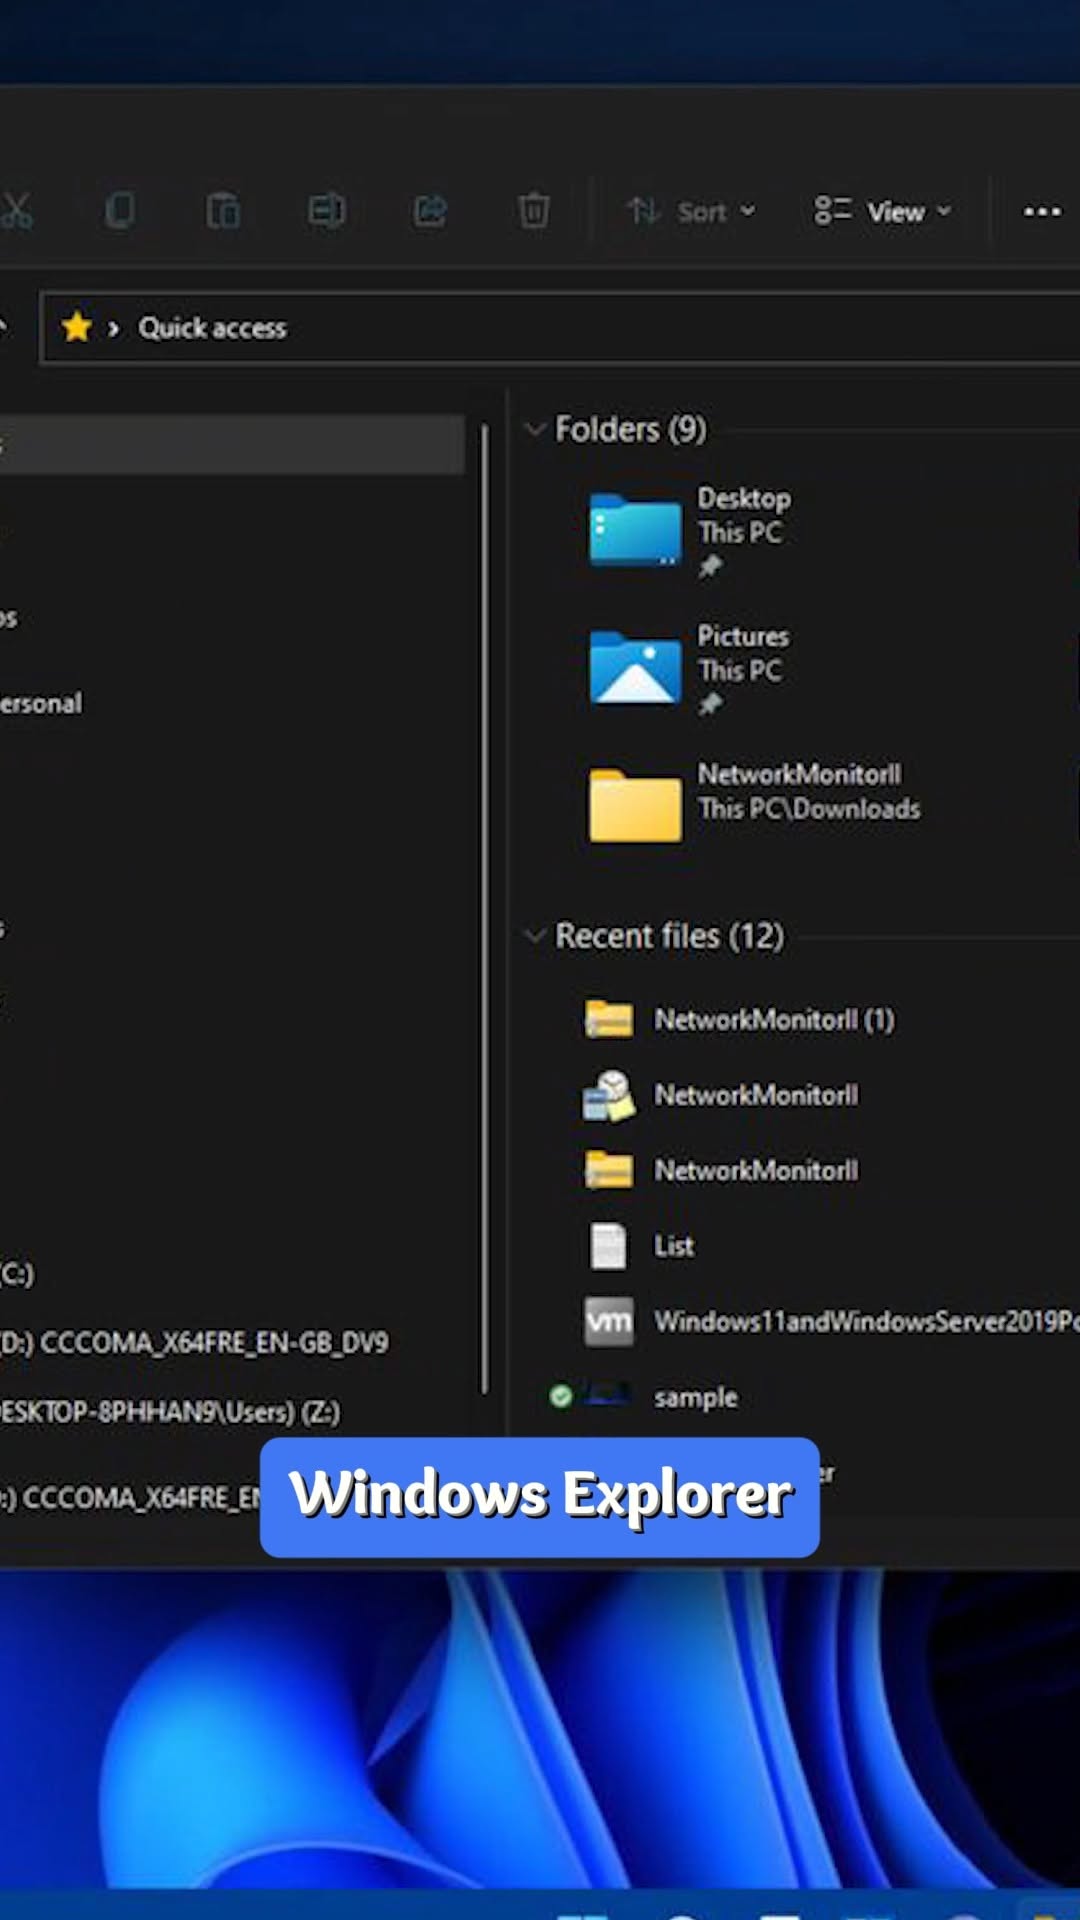Click the NetworkMonitorII (1) zip folder icon
The width and height of the screenshot is (1080, 1920).
coord(609,1020)
